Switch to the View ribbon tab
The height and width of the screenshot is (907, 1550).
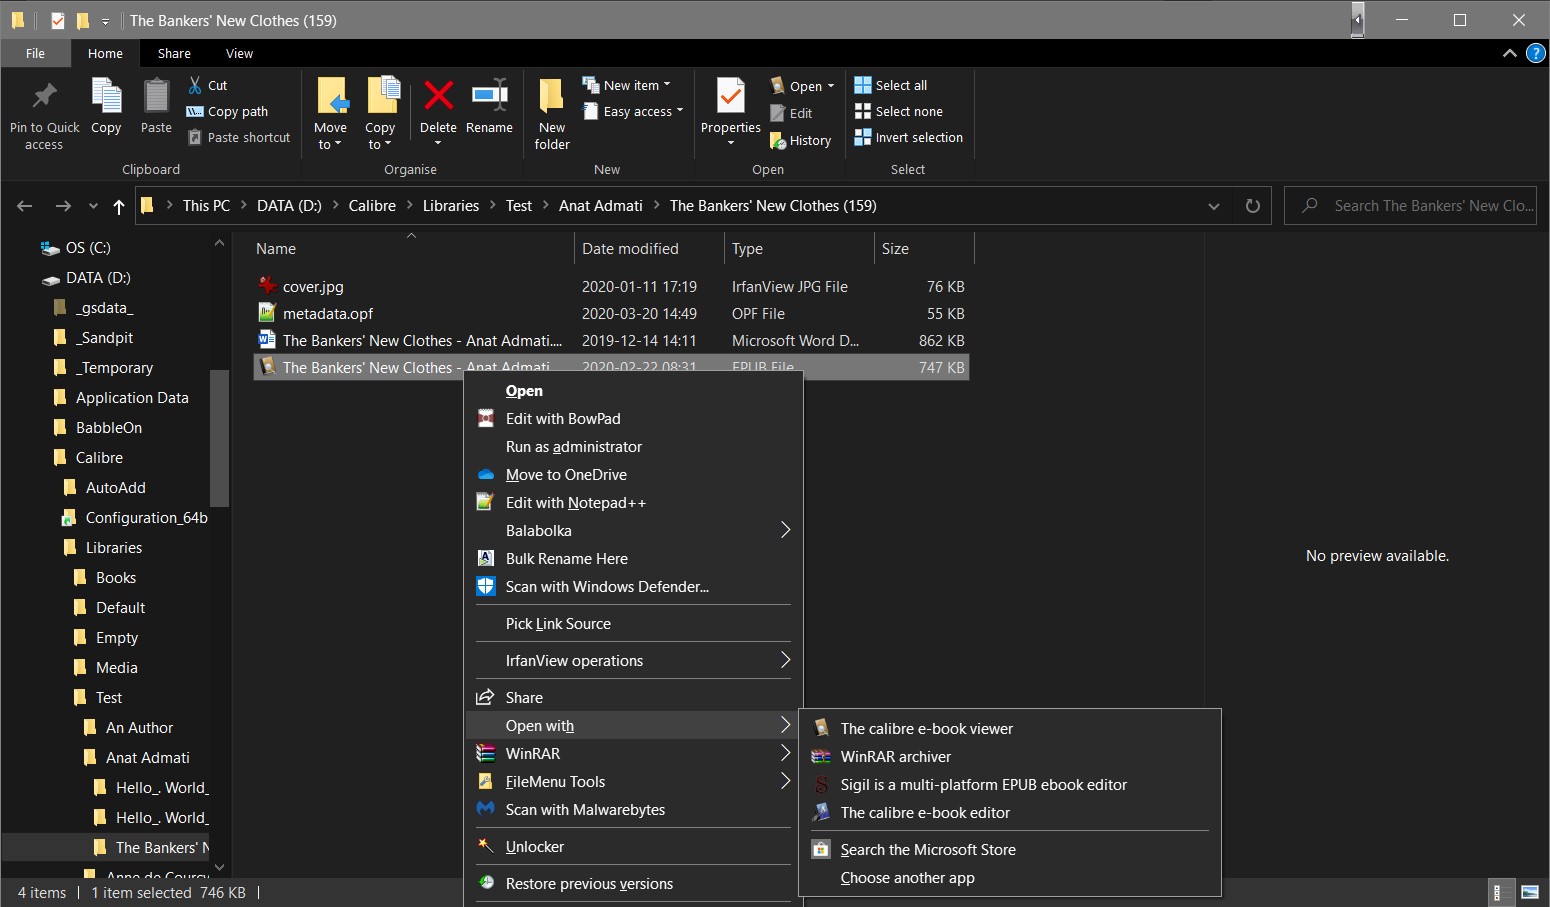point(239,53)
